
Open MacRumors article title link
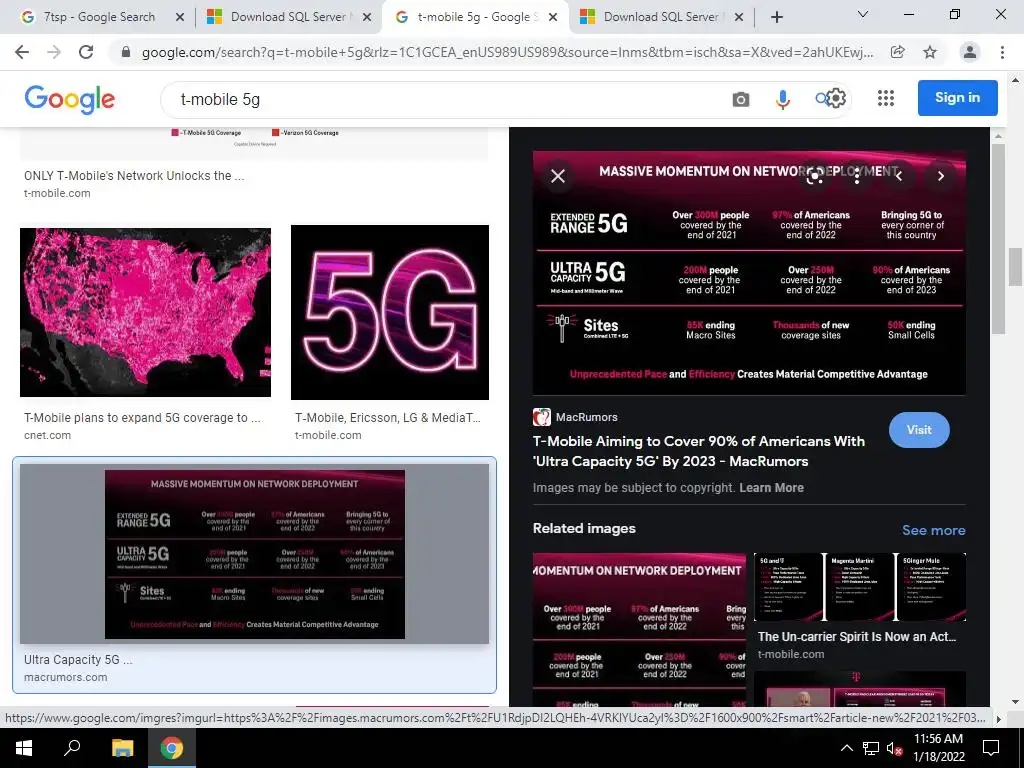pyautogui.click(x=699, y=451)
